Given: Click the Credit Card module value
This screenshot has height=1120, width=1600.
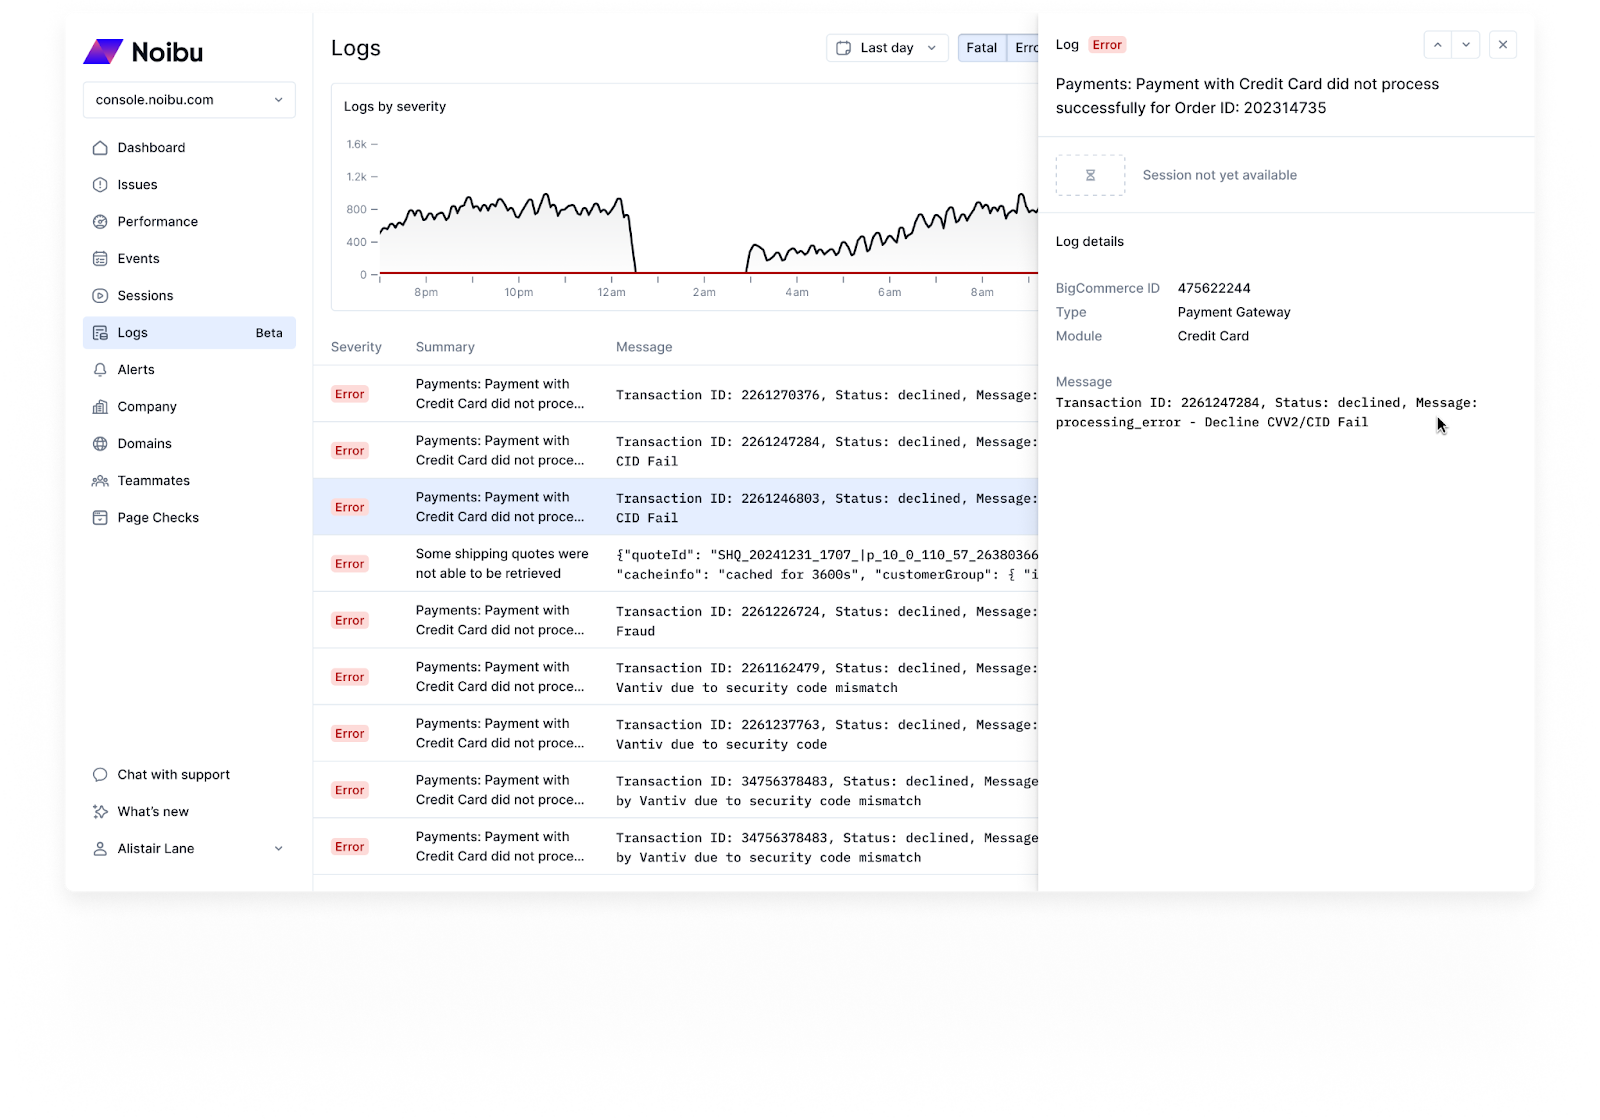Looking at the screenshot, I should [x=1213, y=336].
